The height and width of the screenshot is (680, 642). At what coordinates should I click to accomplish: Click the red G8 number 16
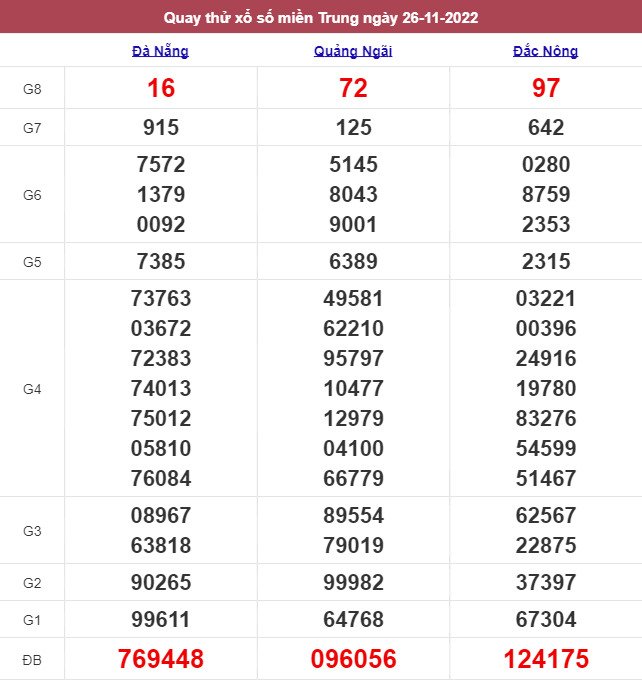[161, 88]
